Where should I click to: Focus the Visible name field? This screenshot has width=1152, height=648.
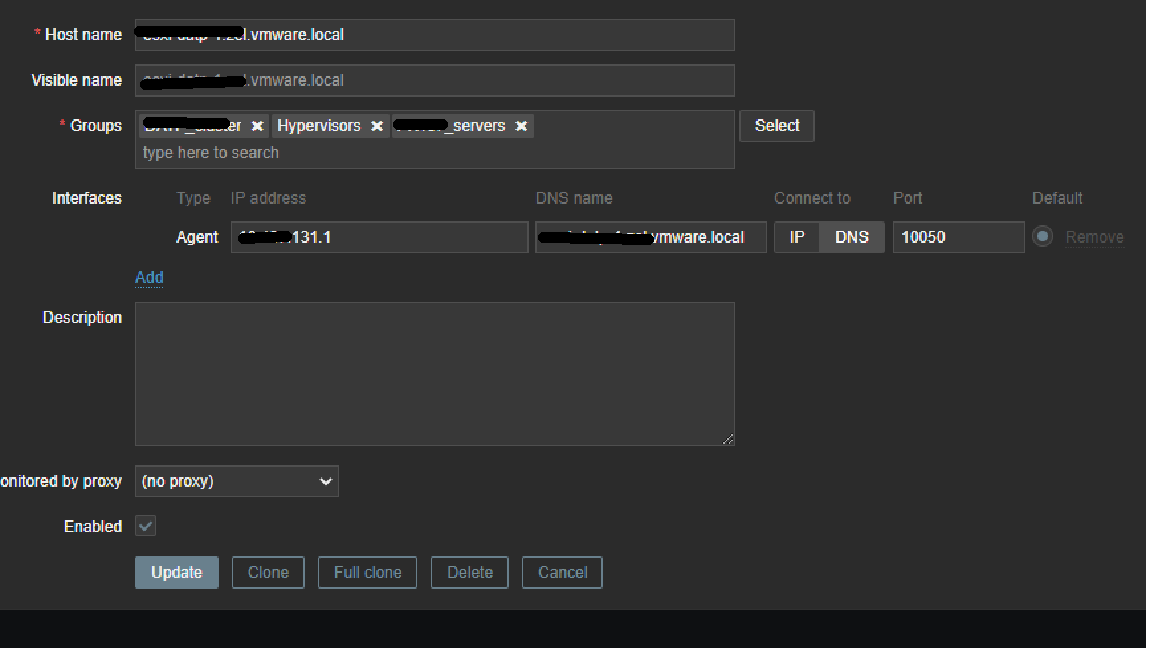(434, 80)
